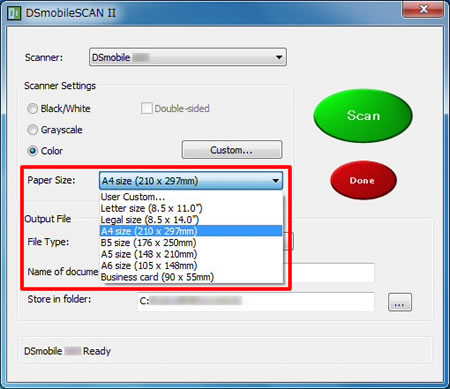Click the DSmobile Ready status text
The height and width of the screenshot is (389, 450).
point(67,351)
